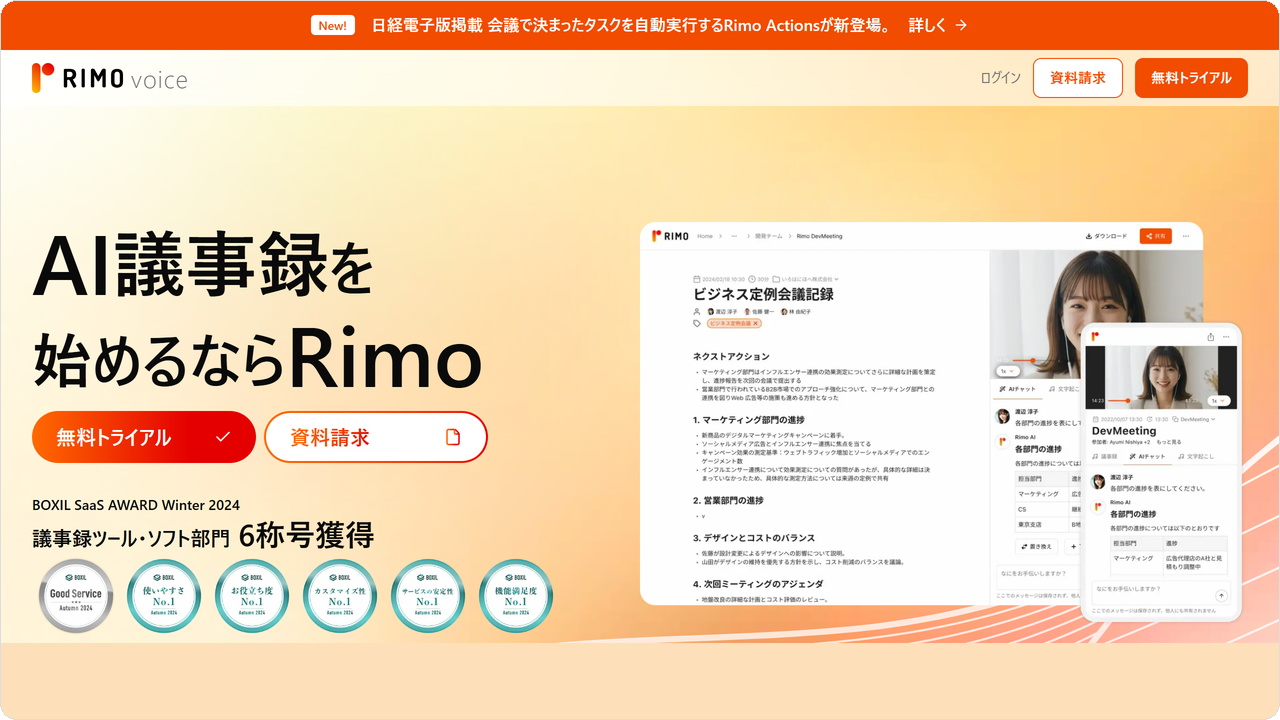Select the Home breadcrumb in the mockup
This screenshot has width=1280, height=720.
[705, 236]
